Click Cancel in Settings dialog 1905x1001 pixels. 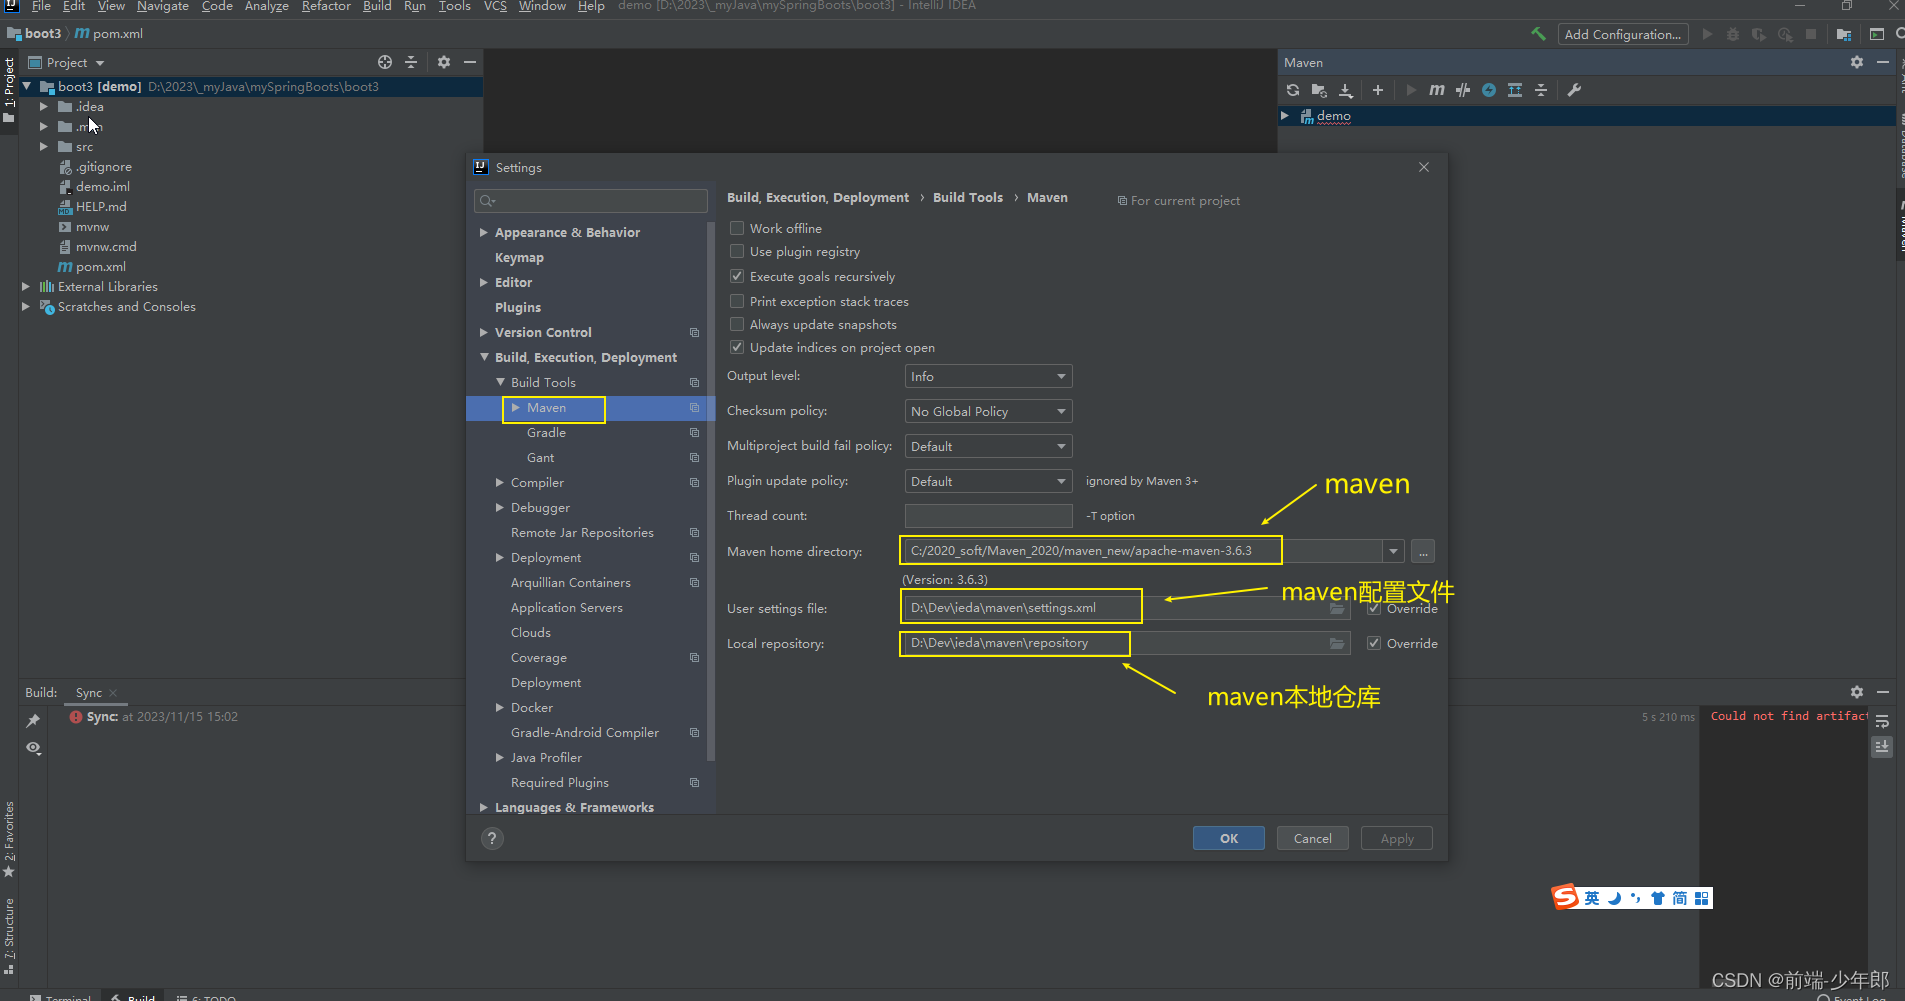point(1313,838)
